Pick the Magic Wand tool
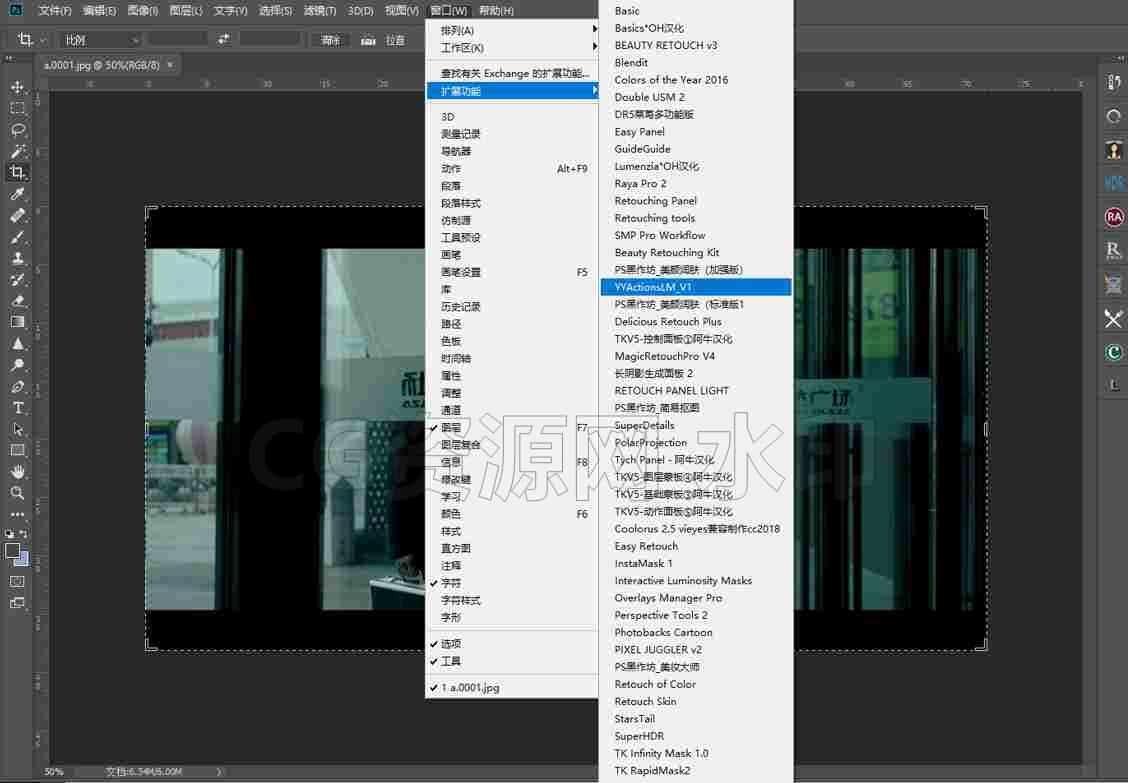1128x783 pixels. click(x=17, y=151)
